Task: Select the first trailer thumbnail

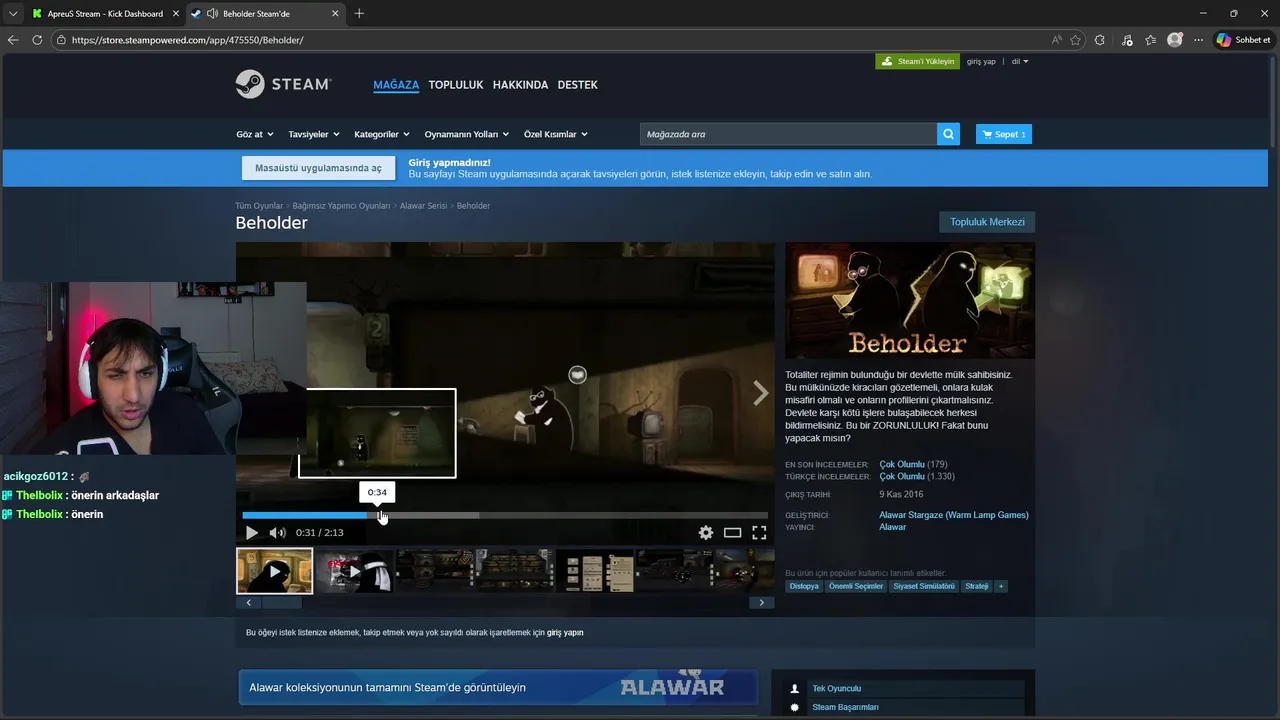Action: (x=274, y=571)
